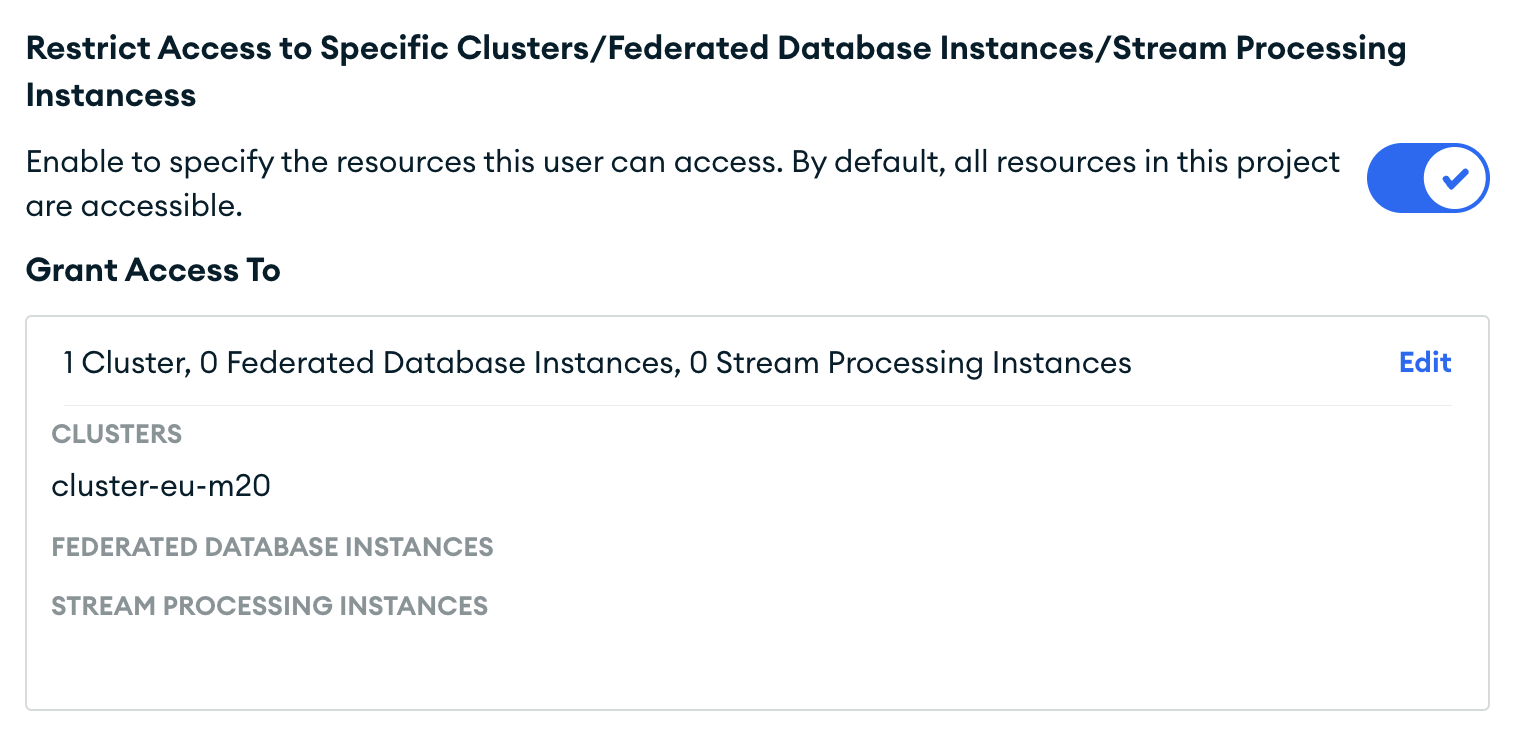Click the blue track of the toggle
The width and height of the screenshot is (1522, 730).
pyautogui.click(x=1395, y=178)
